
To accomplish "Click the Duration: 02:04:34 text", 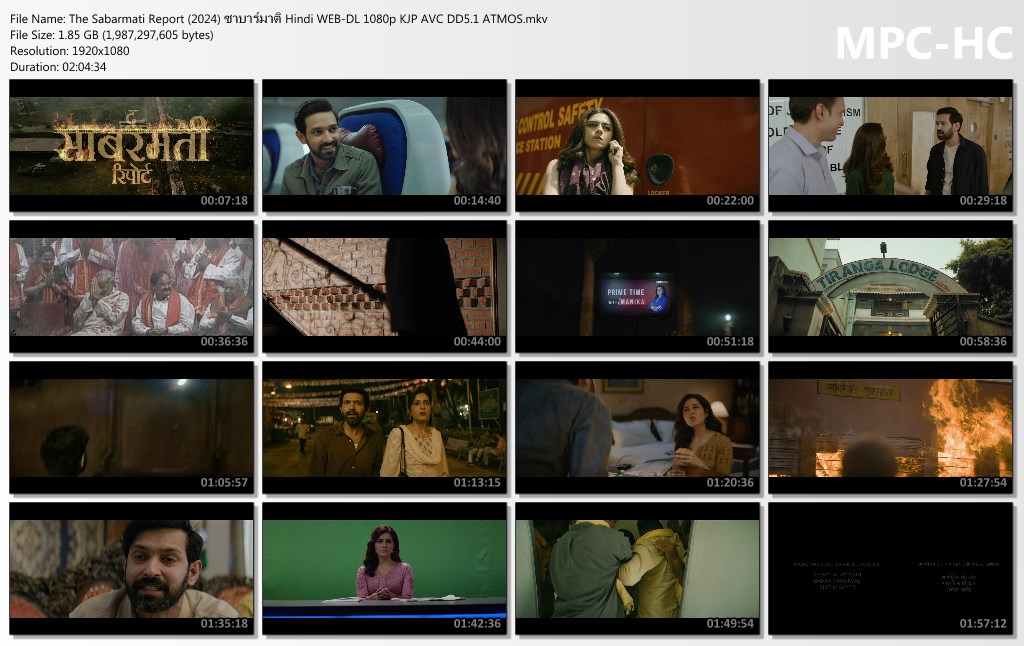I will click(57, 67).
